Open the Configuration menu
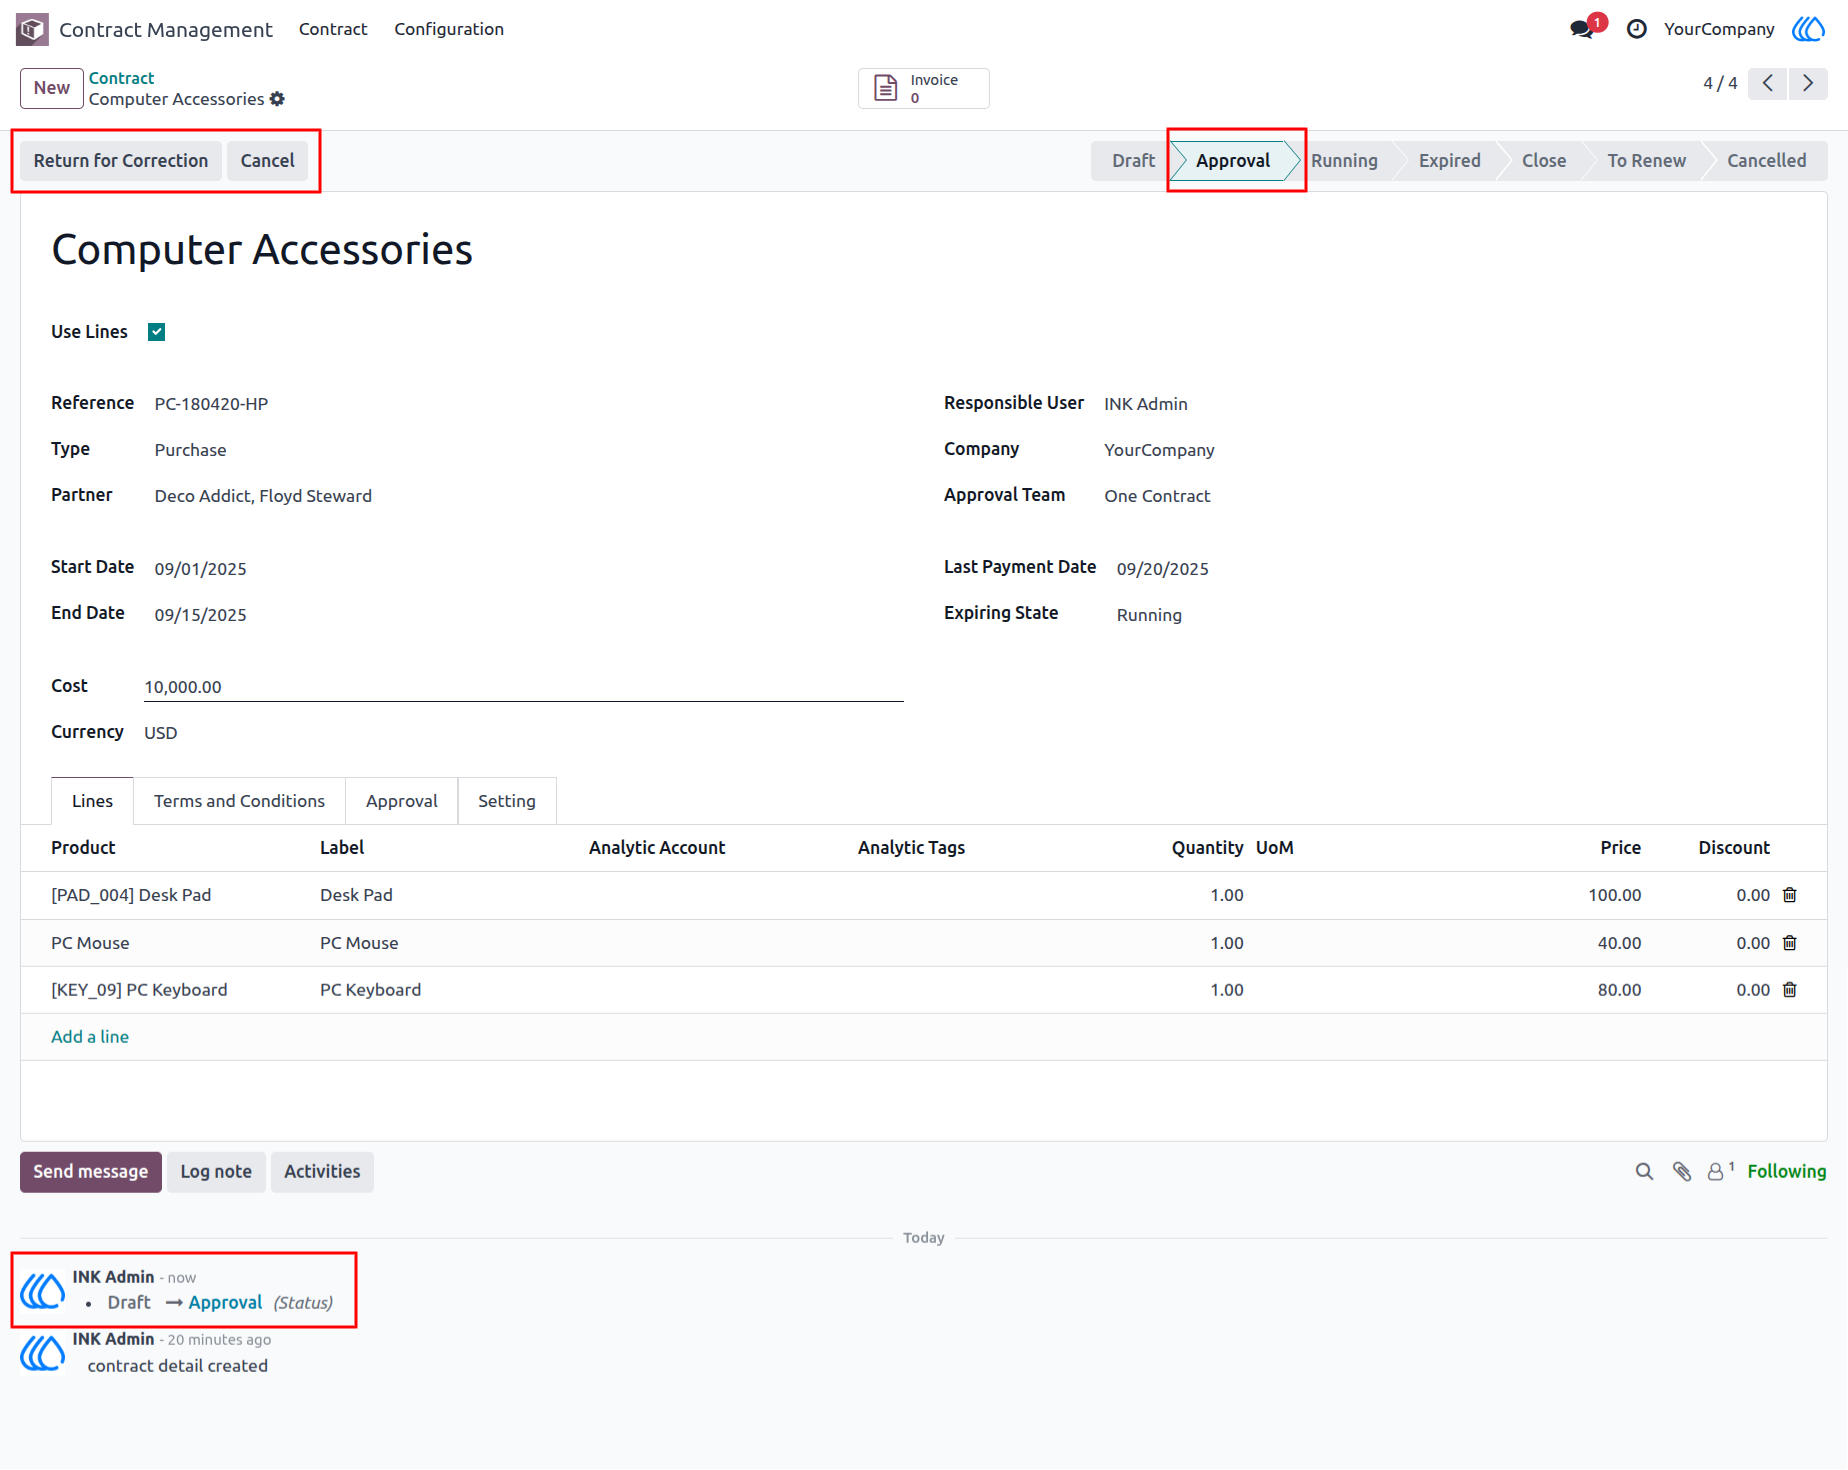 pyautogui.click(x=449, y=29)
